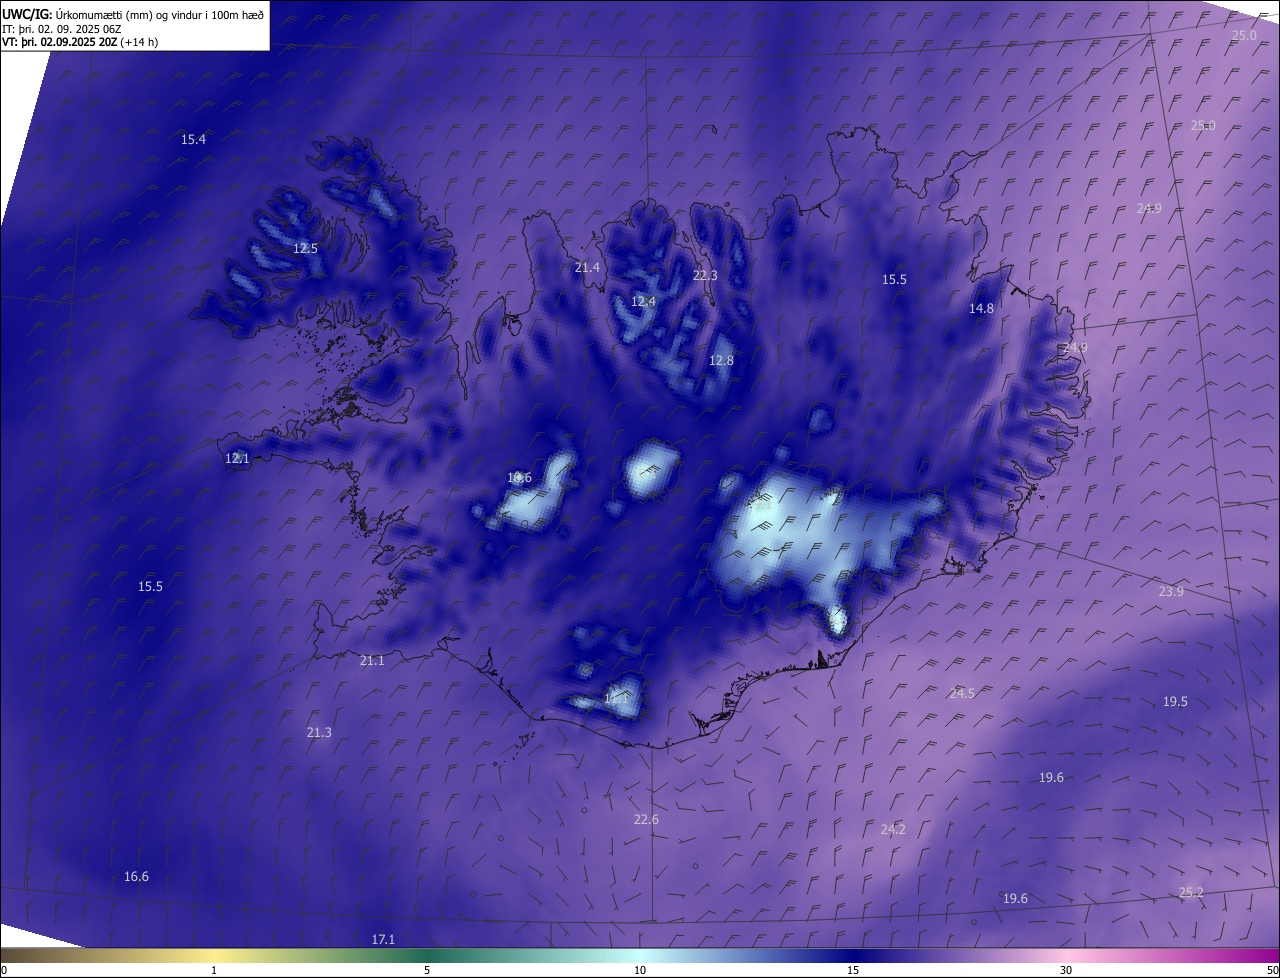Pick the 12.4 value label
Viewport: 1280px width, 978px height.
[x=643, y=301]
